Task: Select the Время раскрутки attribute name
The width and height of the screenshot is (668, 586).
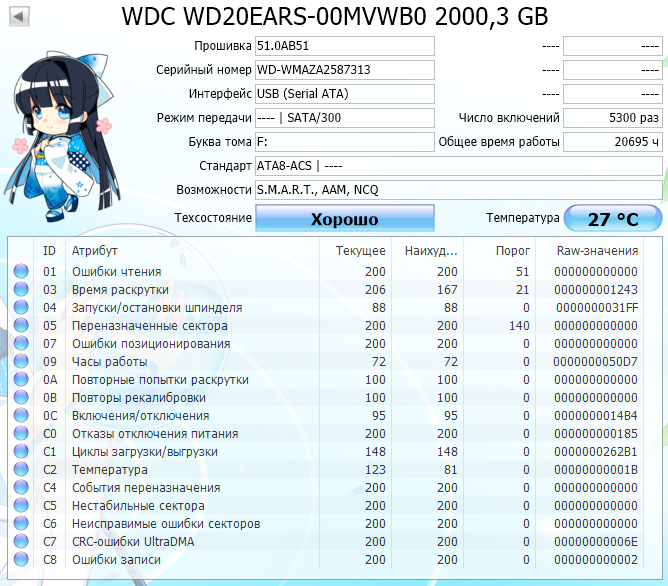Action: coord(120,290)
